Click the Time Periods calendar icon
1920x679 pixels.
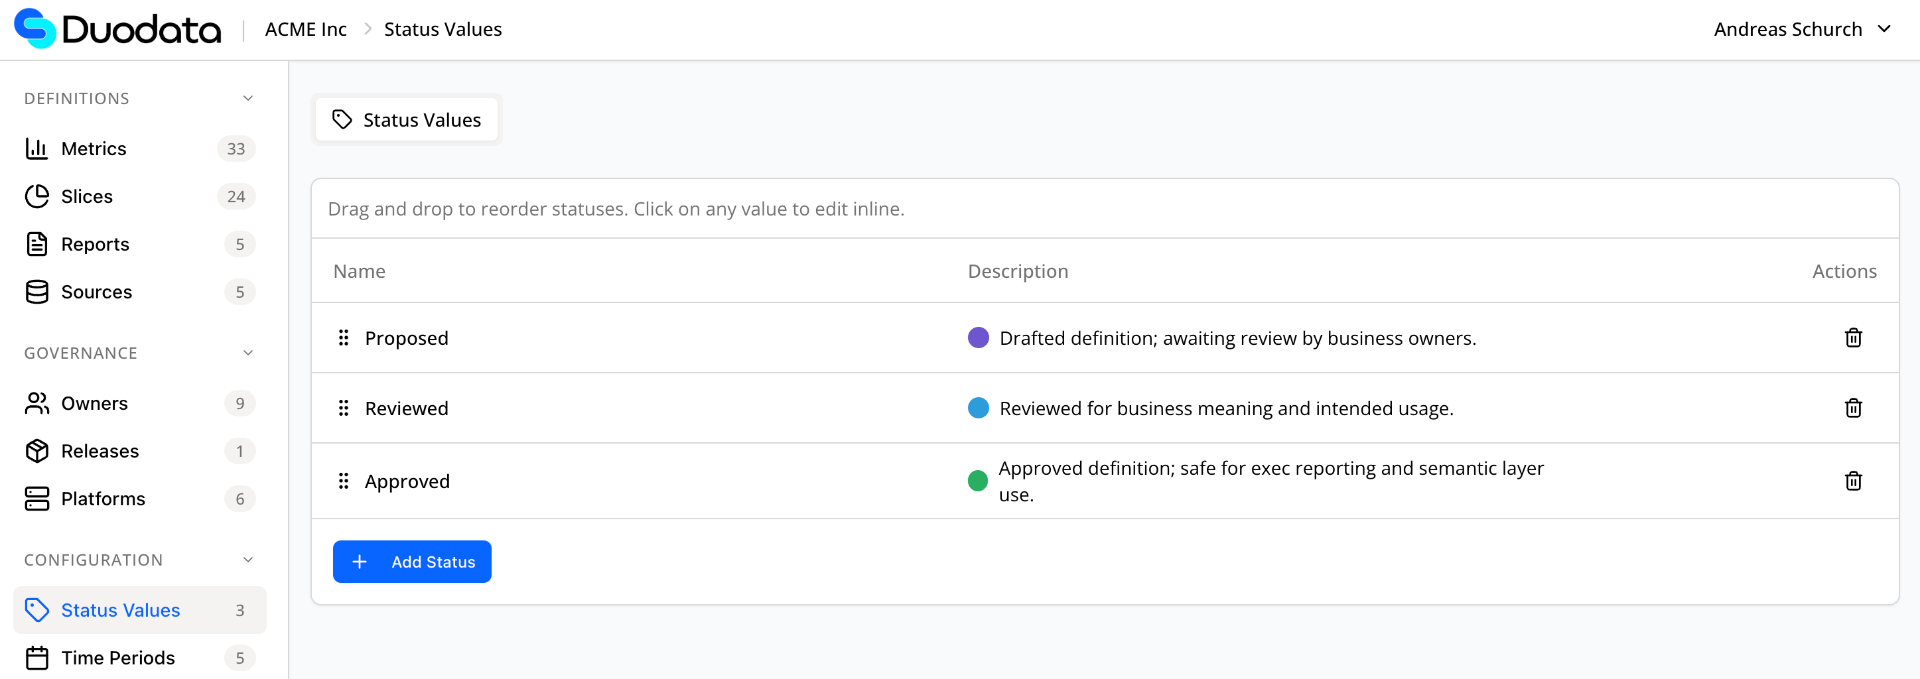(37, 658)
